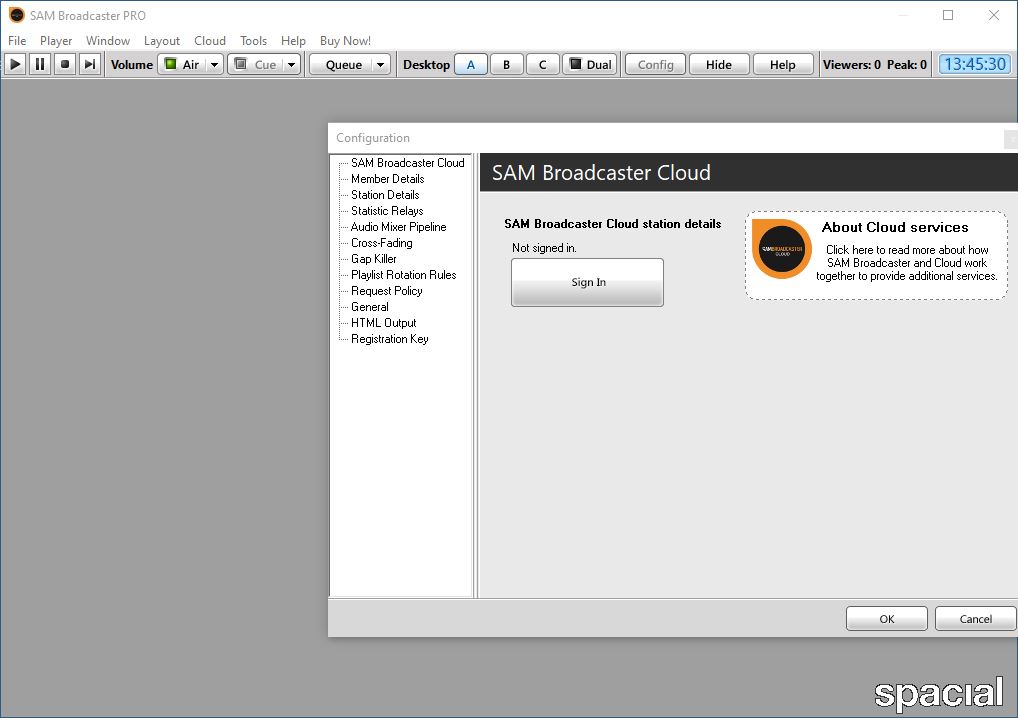Select Gap Killer in config tree
The image size is (1018, 718).
pos(373,259)
